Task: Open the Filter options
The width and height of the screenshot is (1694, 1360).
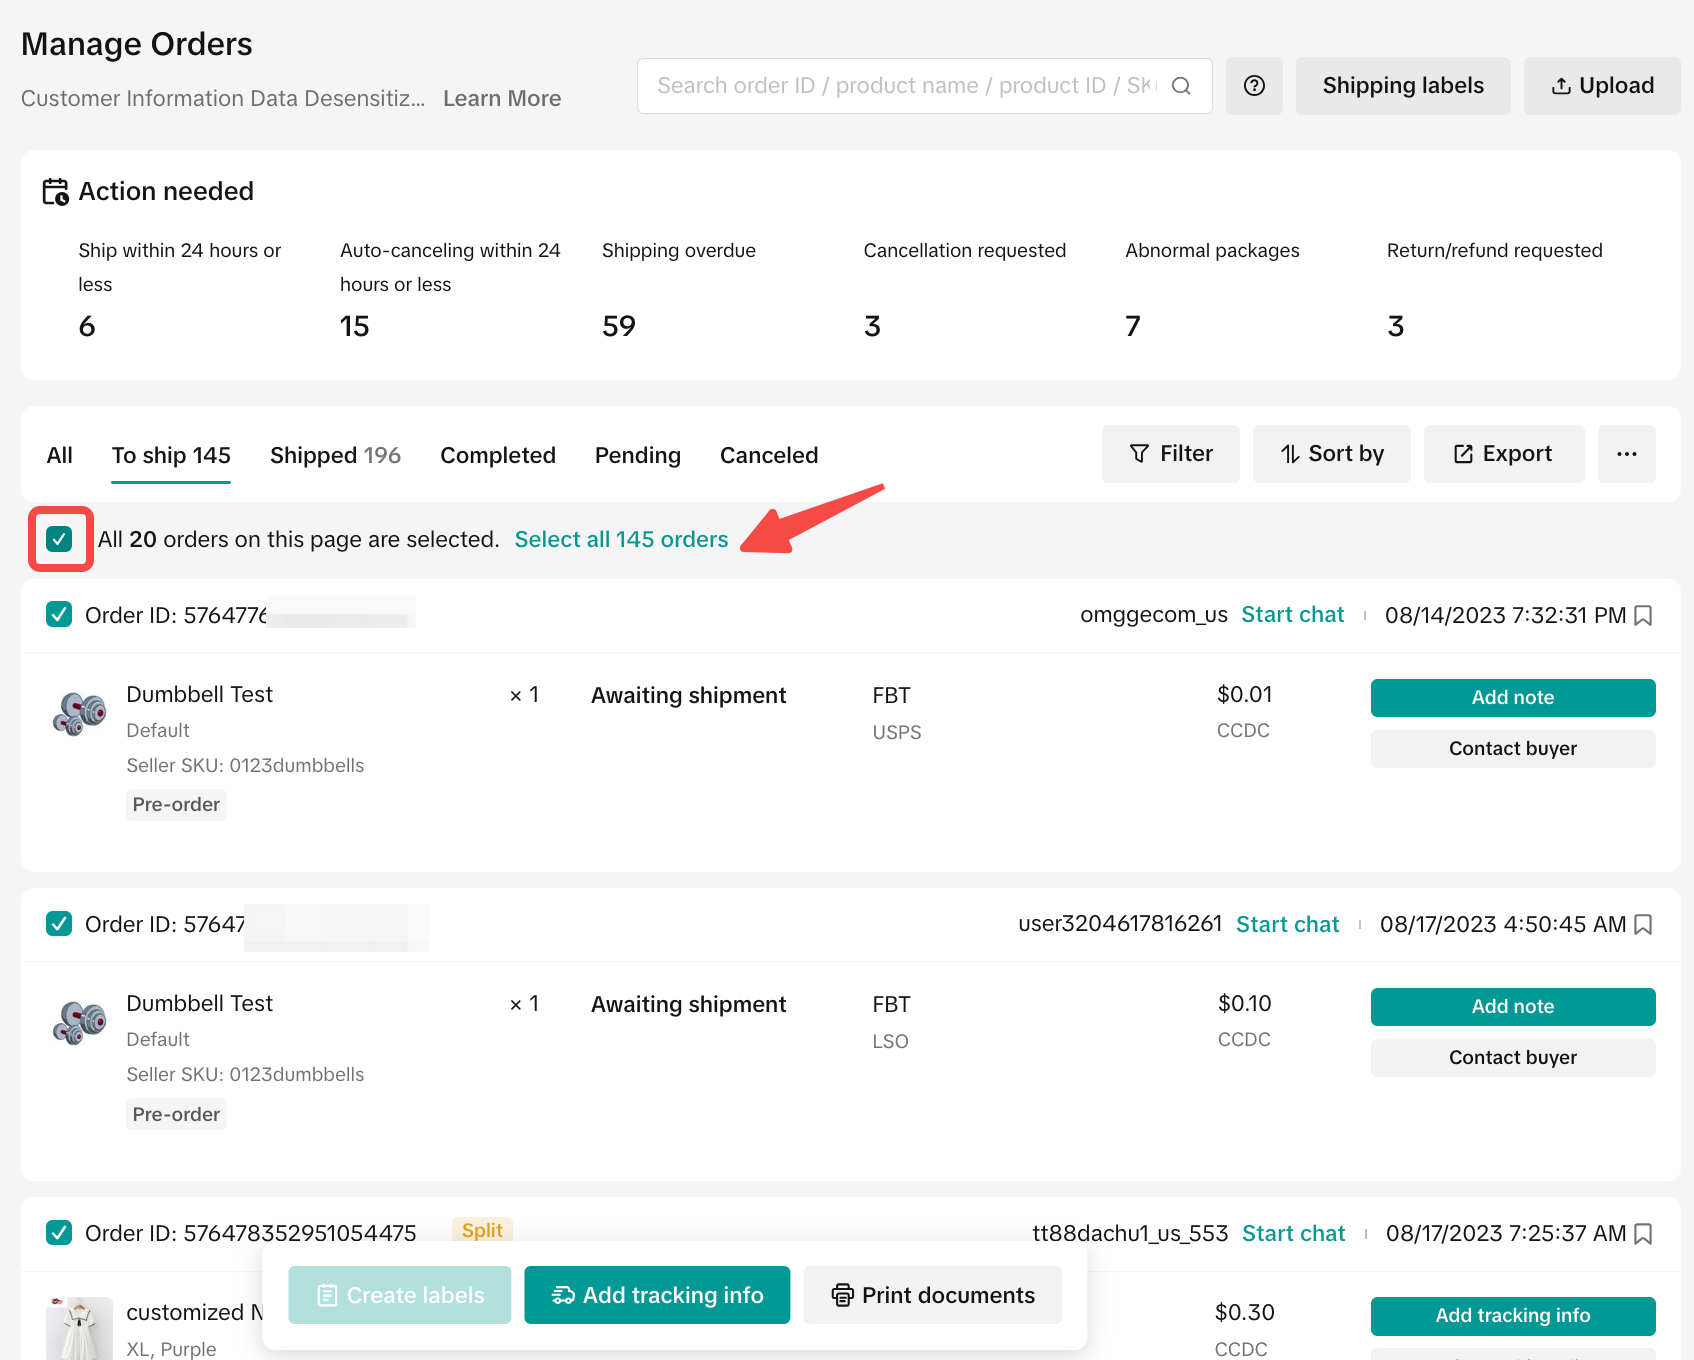Action: tap(1170, 454)
